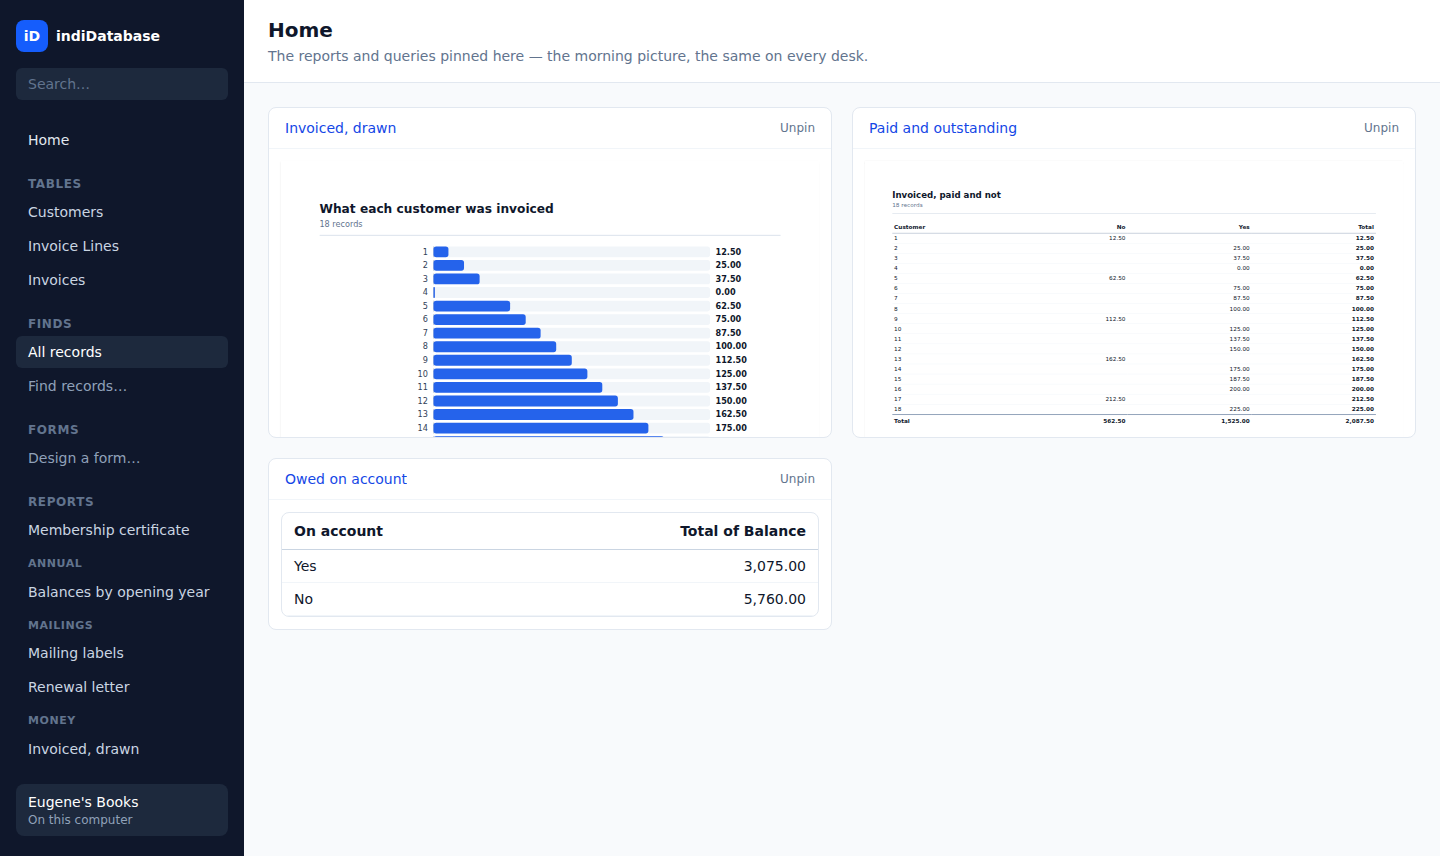Unpin the Invoiced, drawn card
1440x856 pixels.
coord(797,128)
